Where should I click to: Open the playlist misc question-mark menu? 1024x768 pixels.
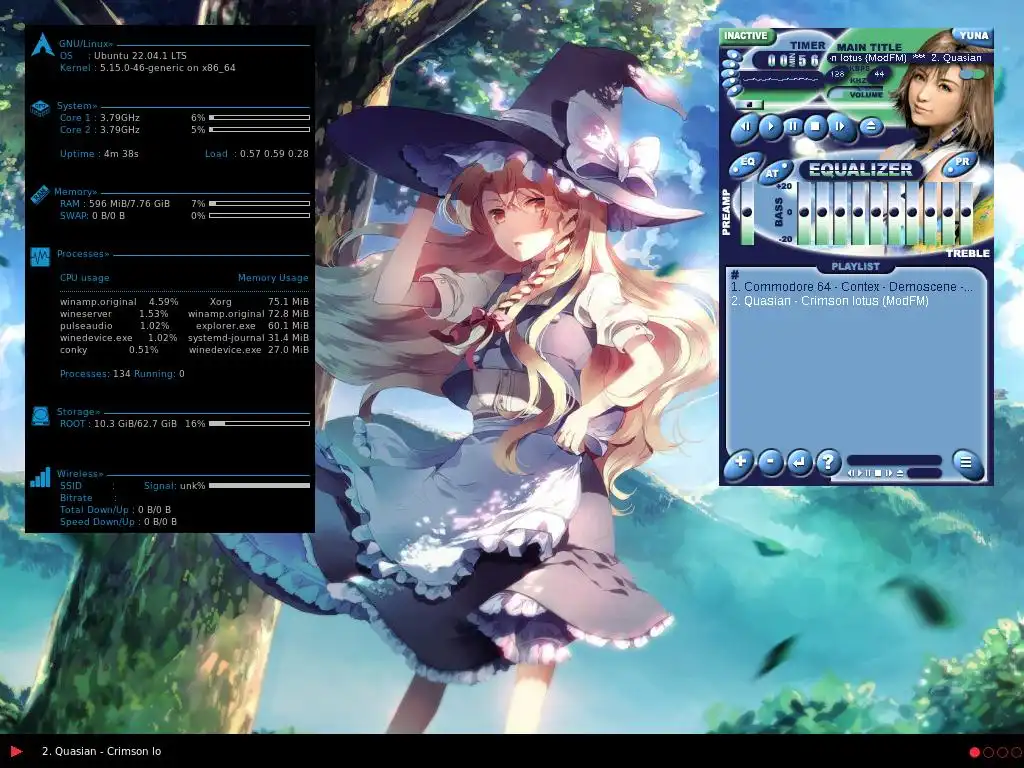[828, 462]
